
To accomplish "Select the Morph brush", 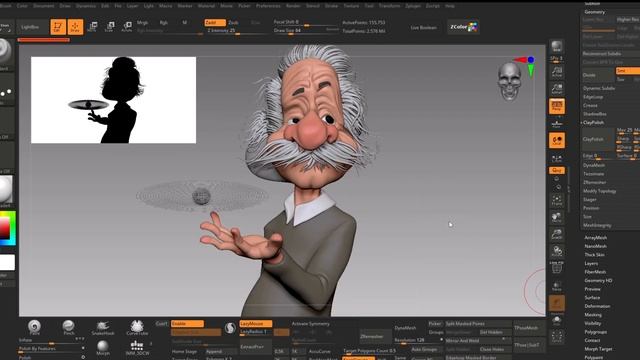I will [102, 347].
